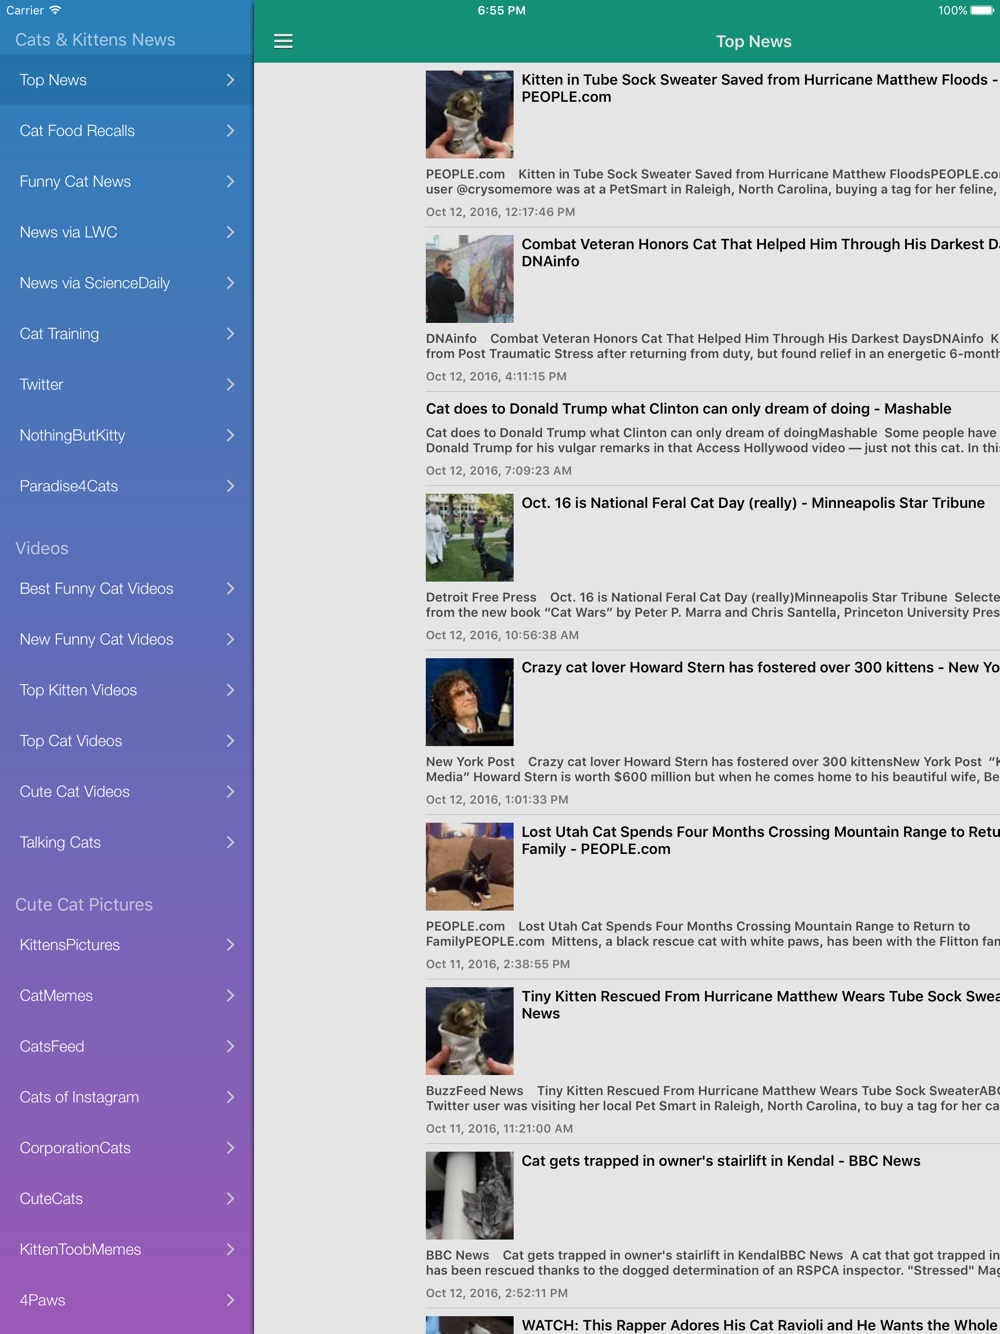This screenshot has width=1000, height=1334.
Task: Expand NothingButKitty row chevron
Action: pyautogui.click(x=230, y=435)
